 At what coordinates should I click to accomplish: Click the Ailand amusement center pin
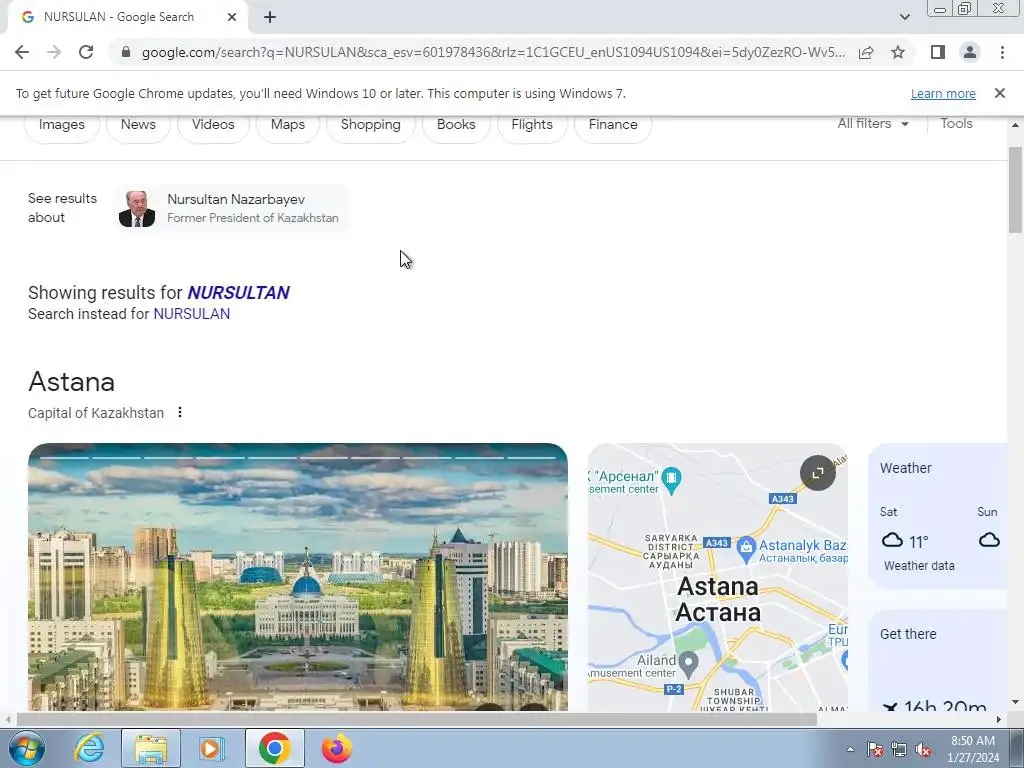688,664
